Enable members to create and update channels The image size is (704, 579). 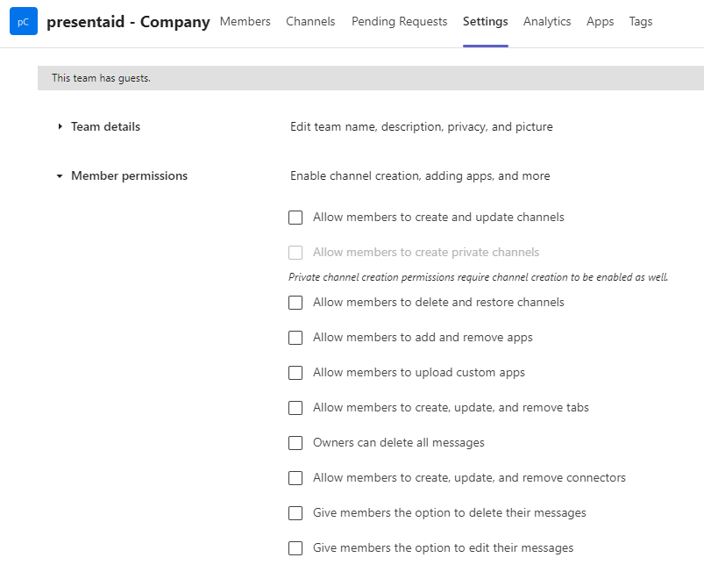[295, 217]
